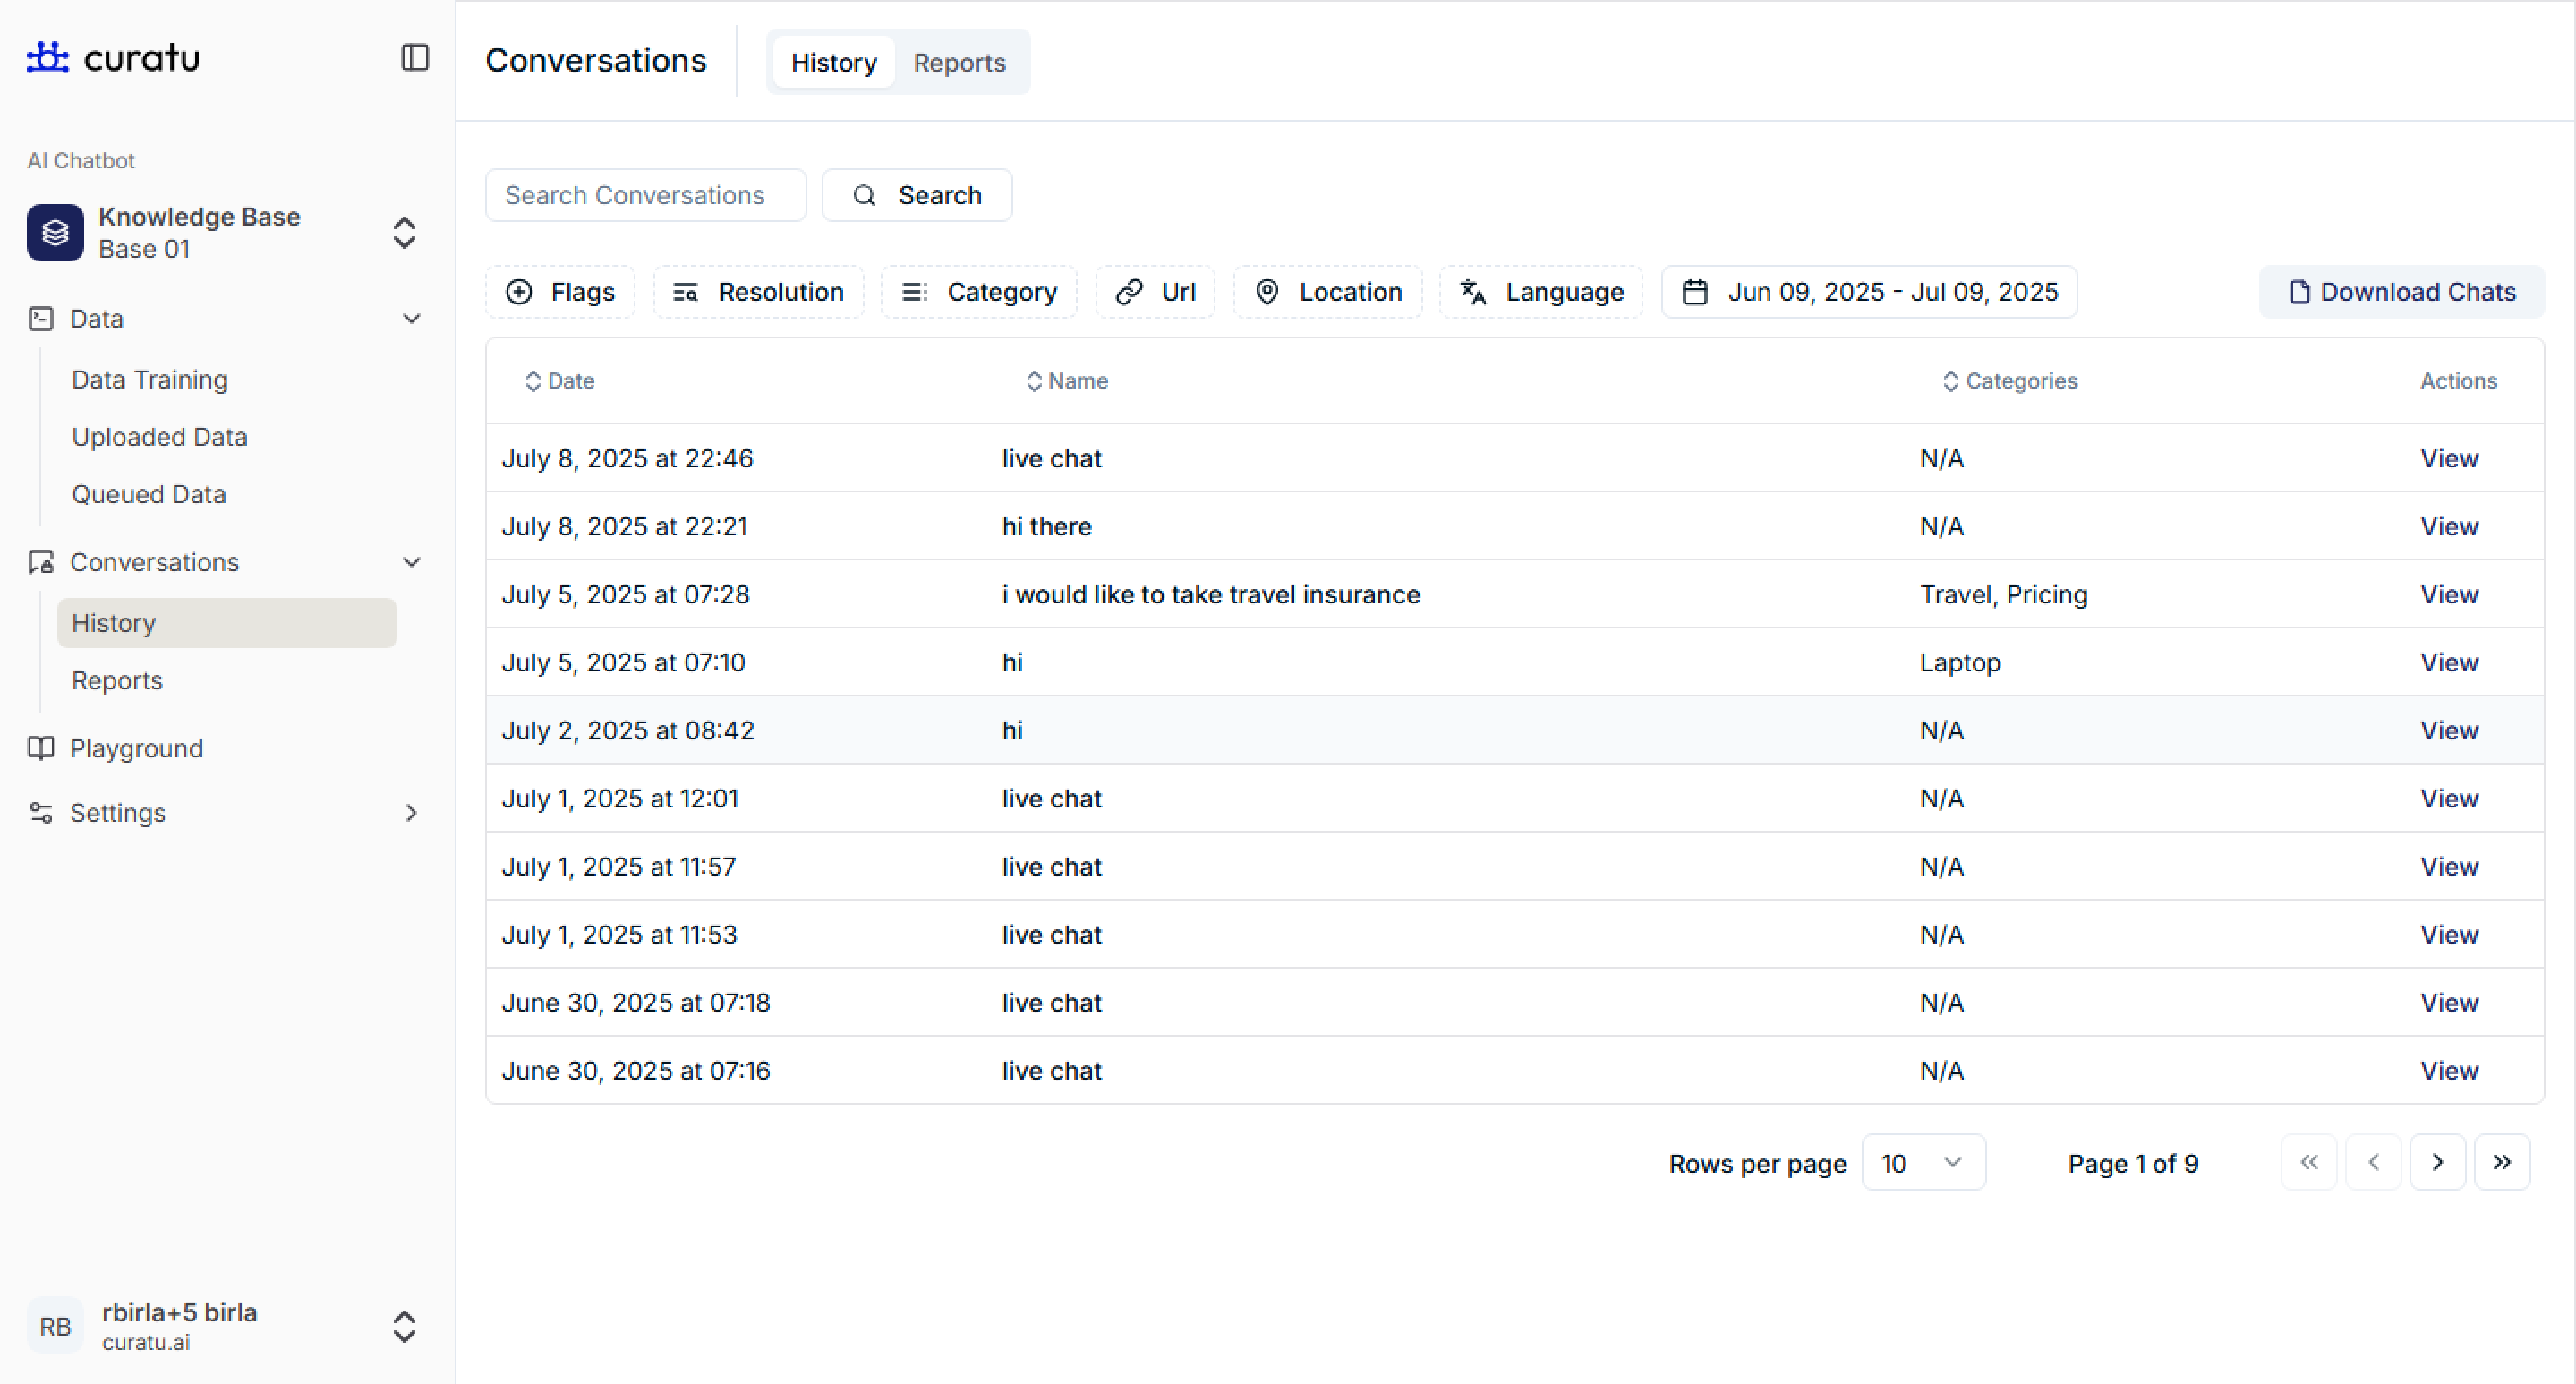The image size is (2576, 1384).
Task: Click the Search Conversations input field
Action: pyautogui.click(x=645, y=195)
